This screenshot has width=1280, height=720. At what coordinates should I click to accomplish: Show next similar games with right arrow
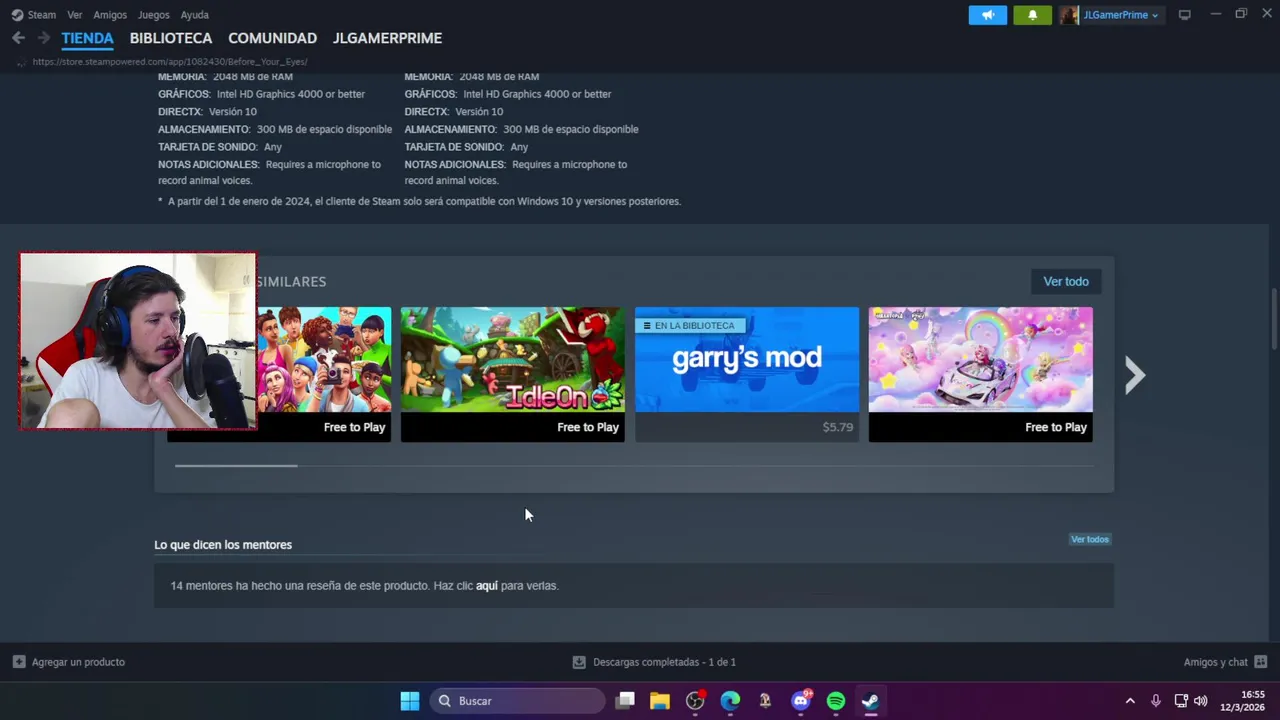[1134, 375]
